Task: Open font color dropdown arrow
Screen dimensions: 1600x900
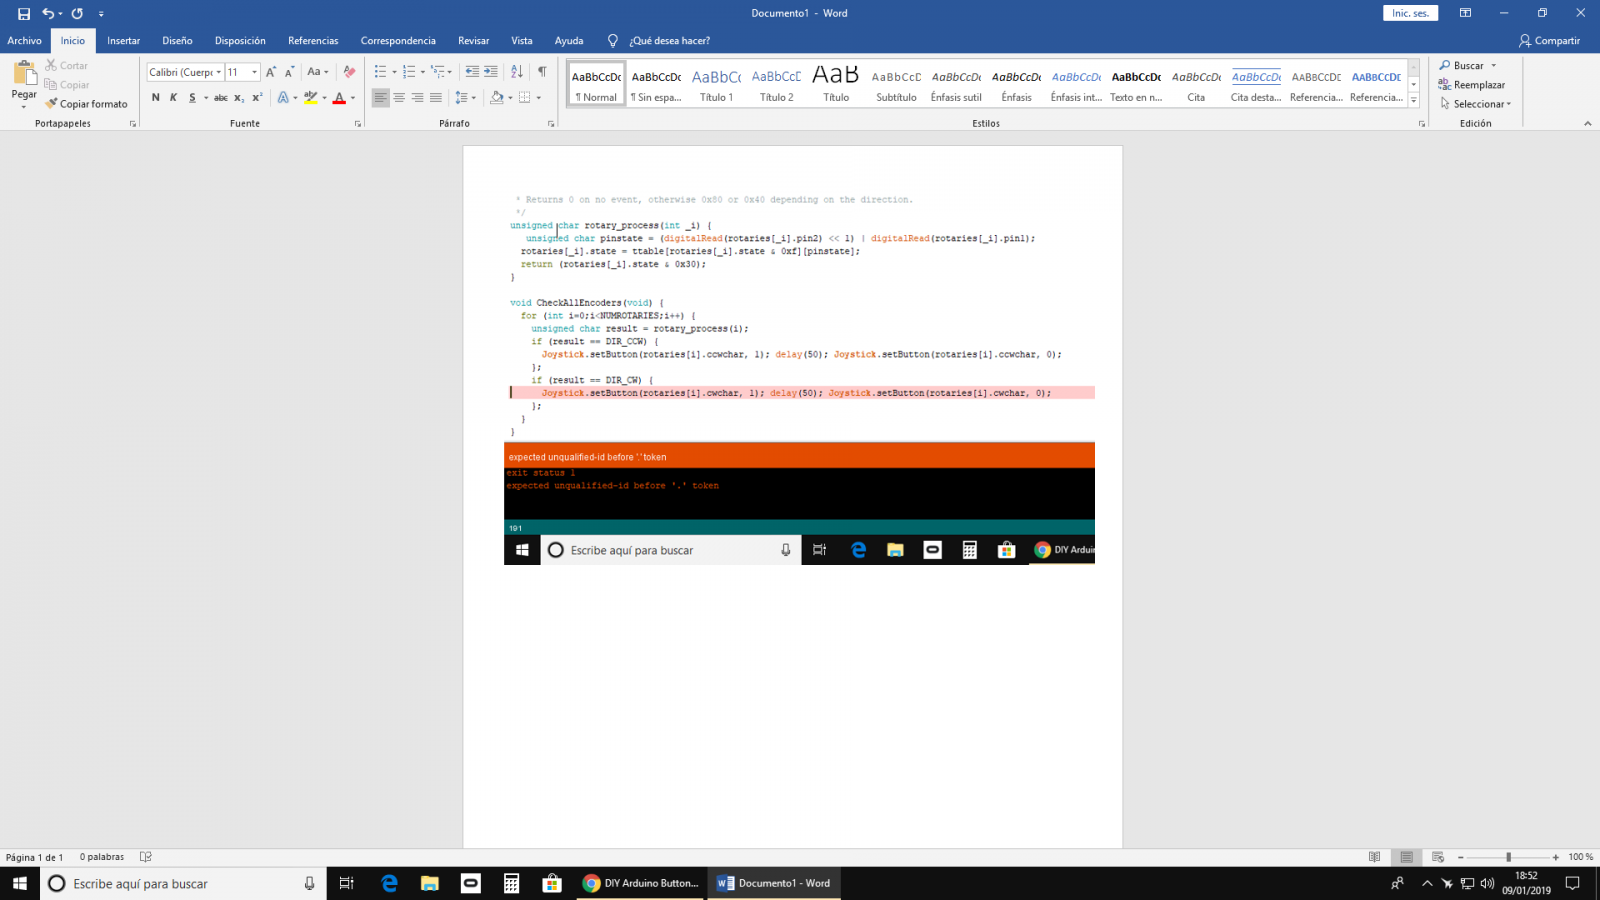Action: (353, 98)
